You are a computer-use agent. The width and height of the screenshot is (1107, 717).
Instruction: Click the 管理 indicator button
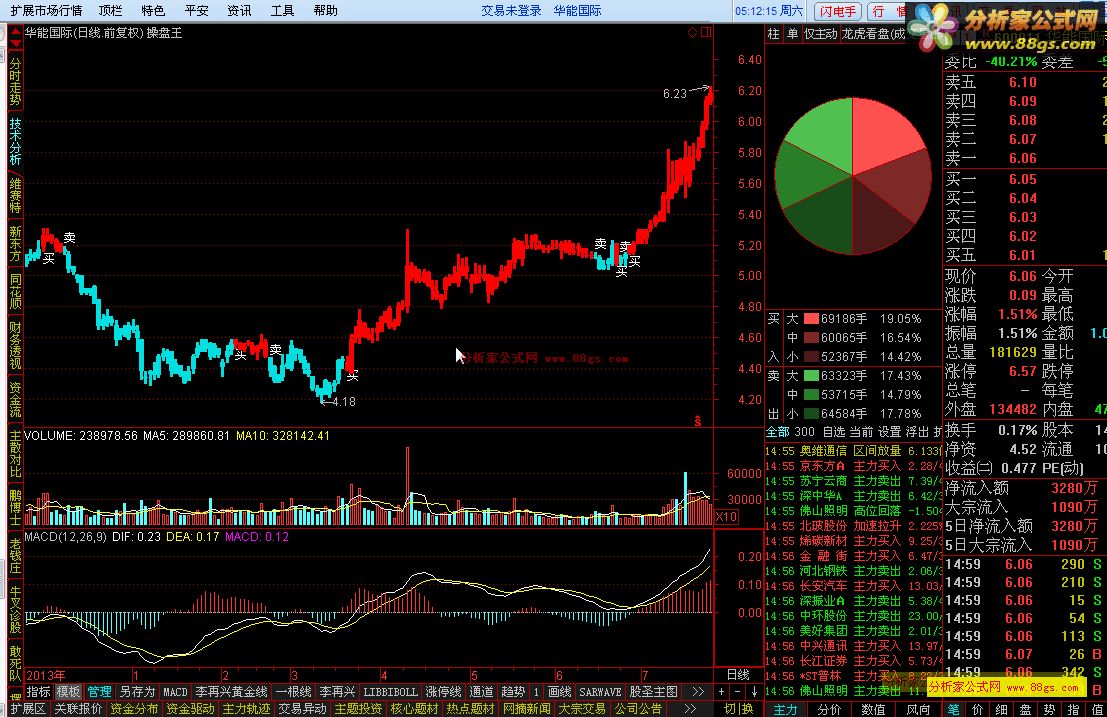100,692
